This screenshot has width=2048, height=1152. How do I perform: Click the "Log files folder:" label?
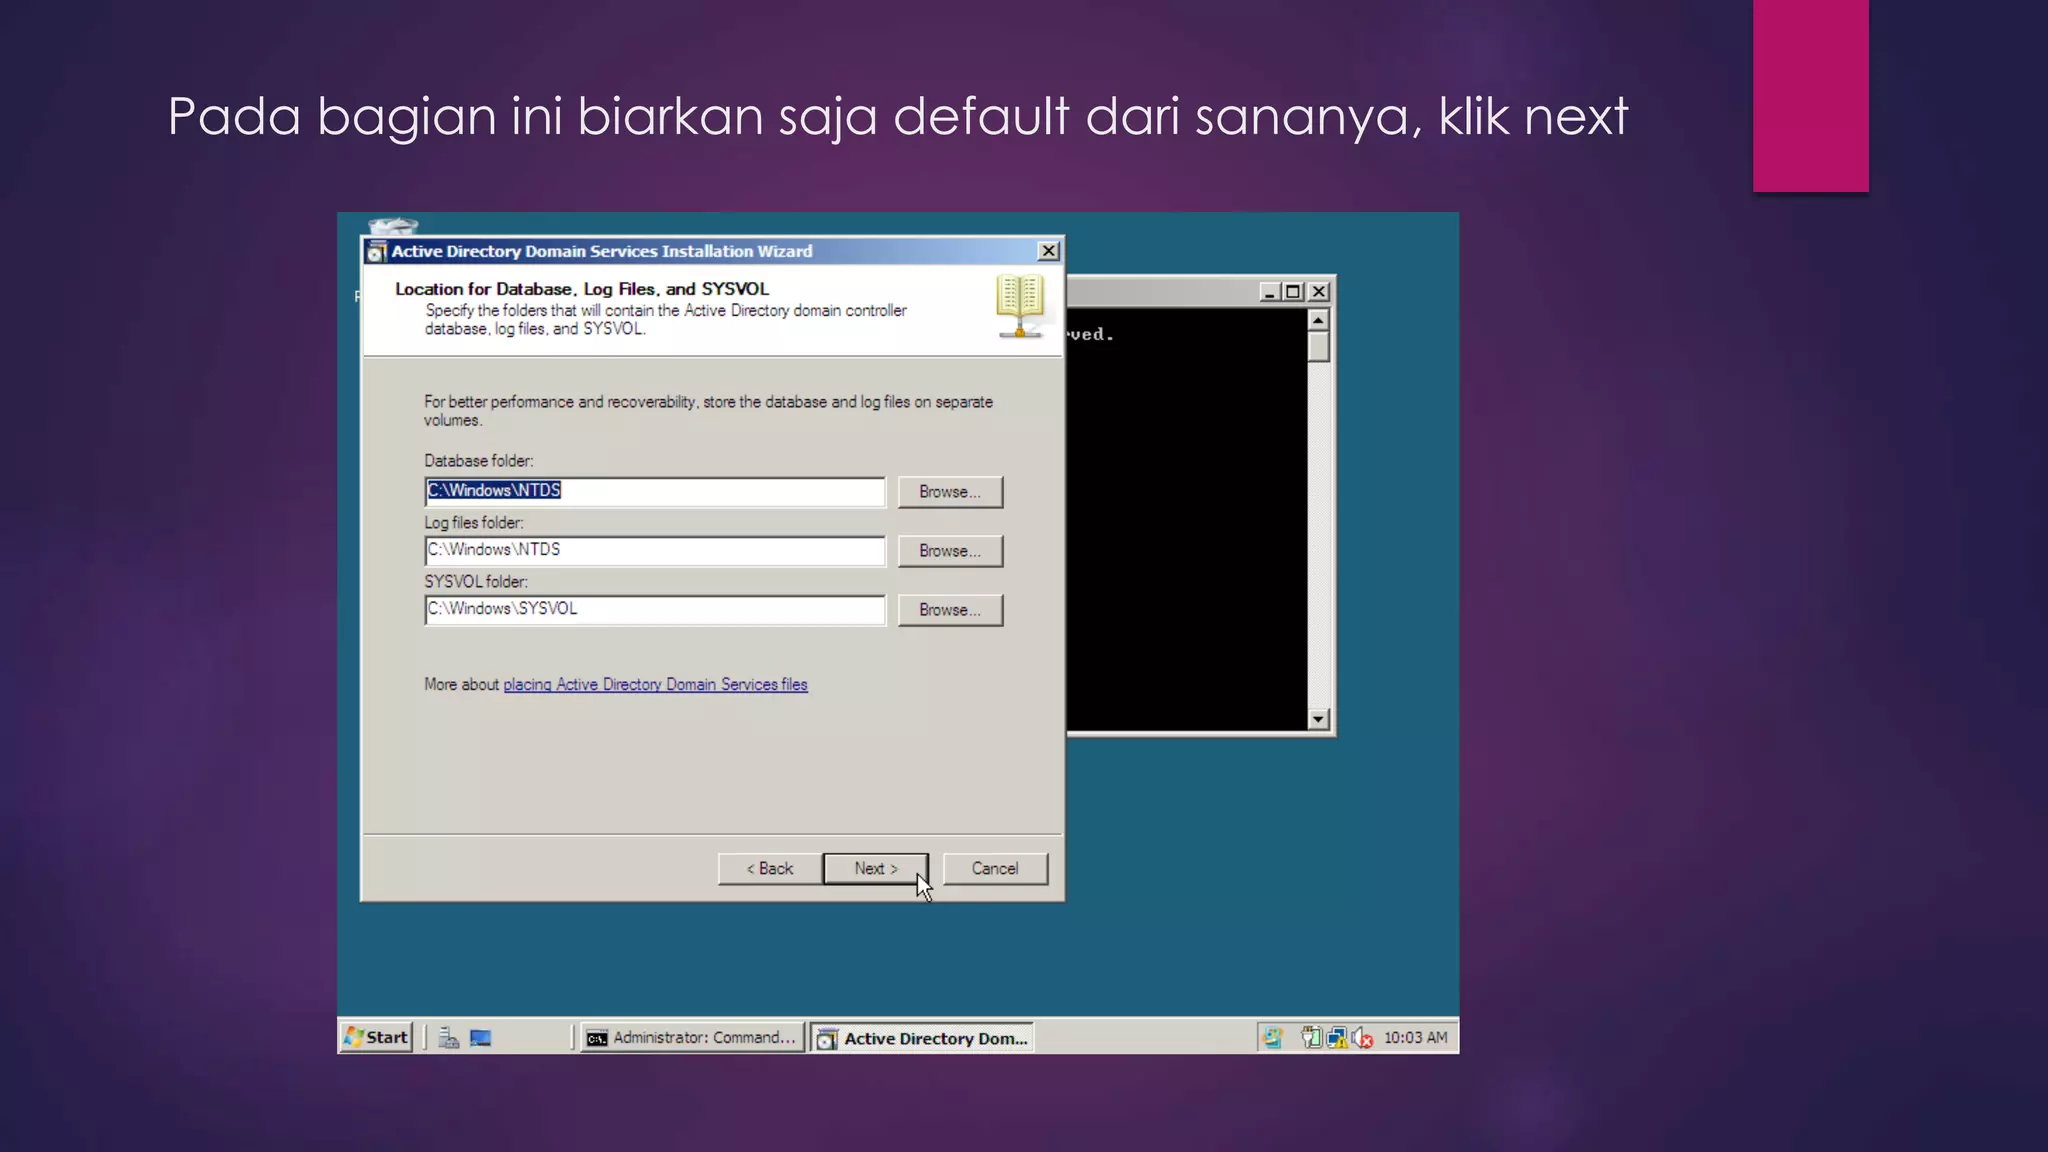[x=474, y=523]
